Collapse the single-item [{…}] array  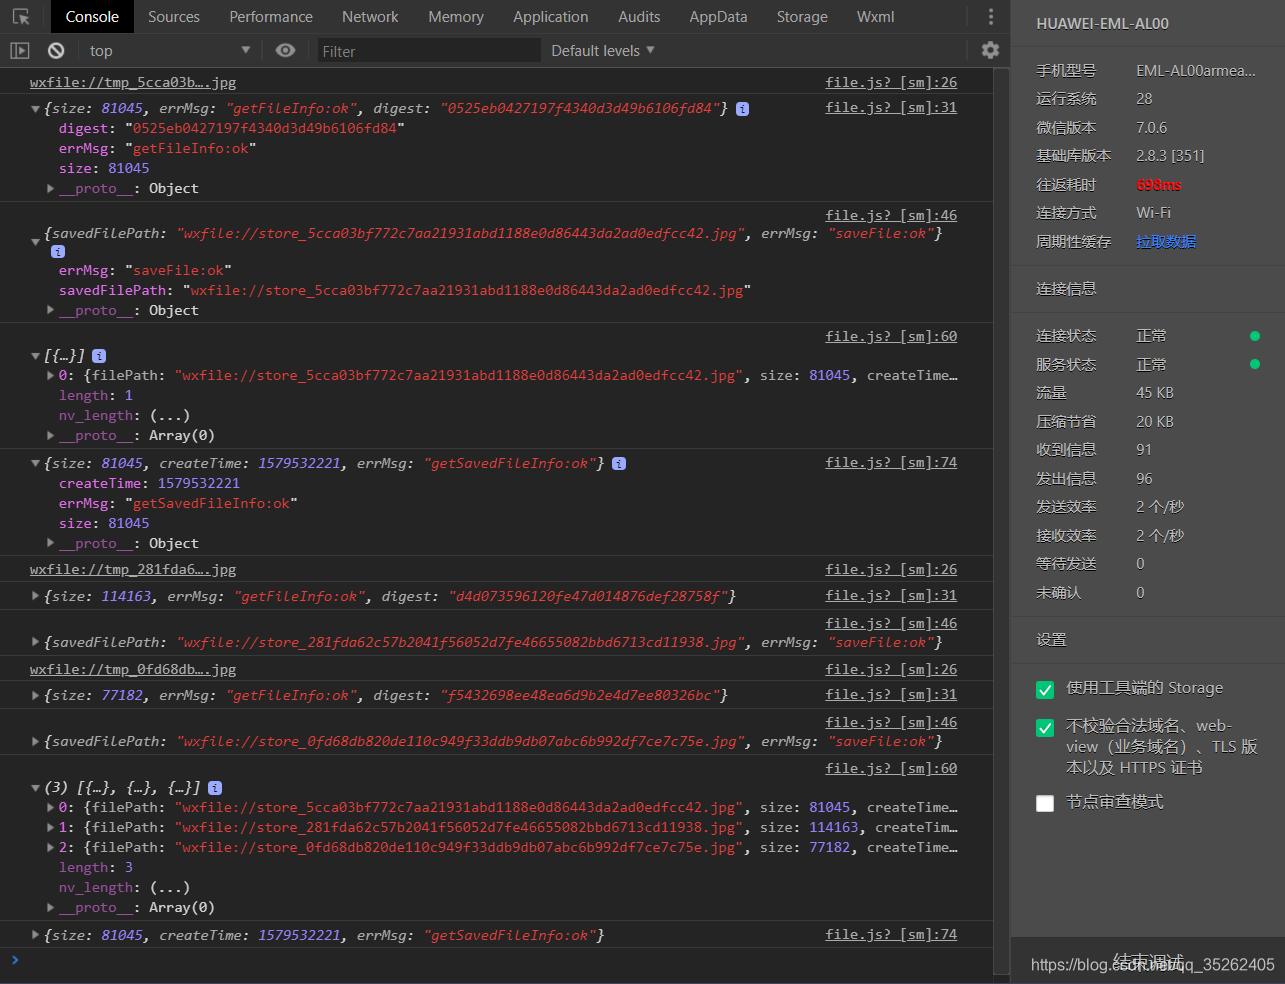pos(36,356)
